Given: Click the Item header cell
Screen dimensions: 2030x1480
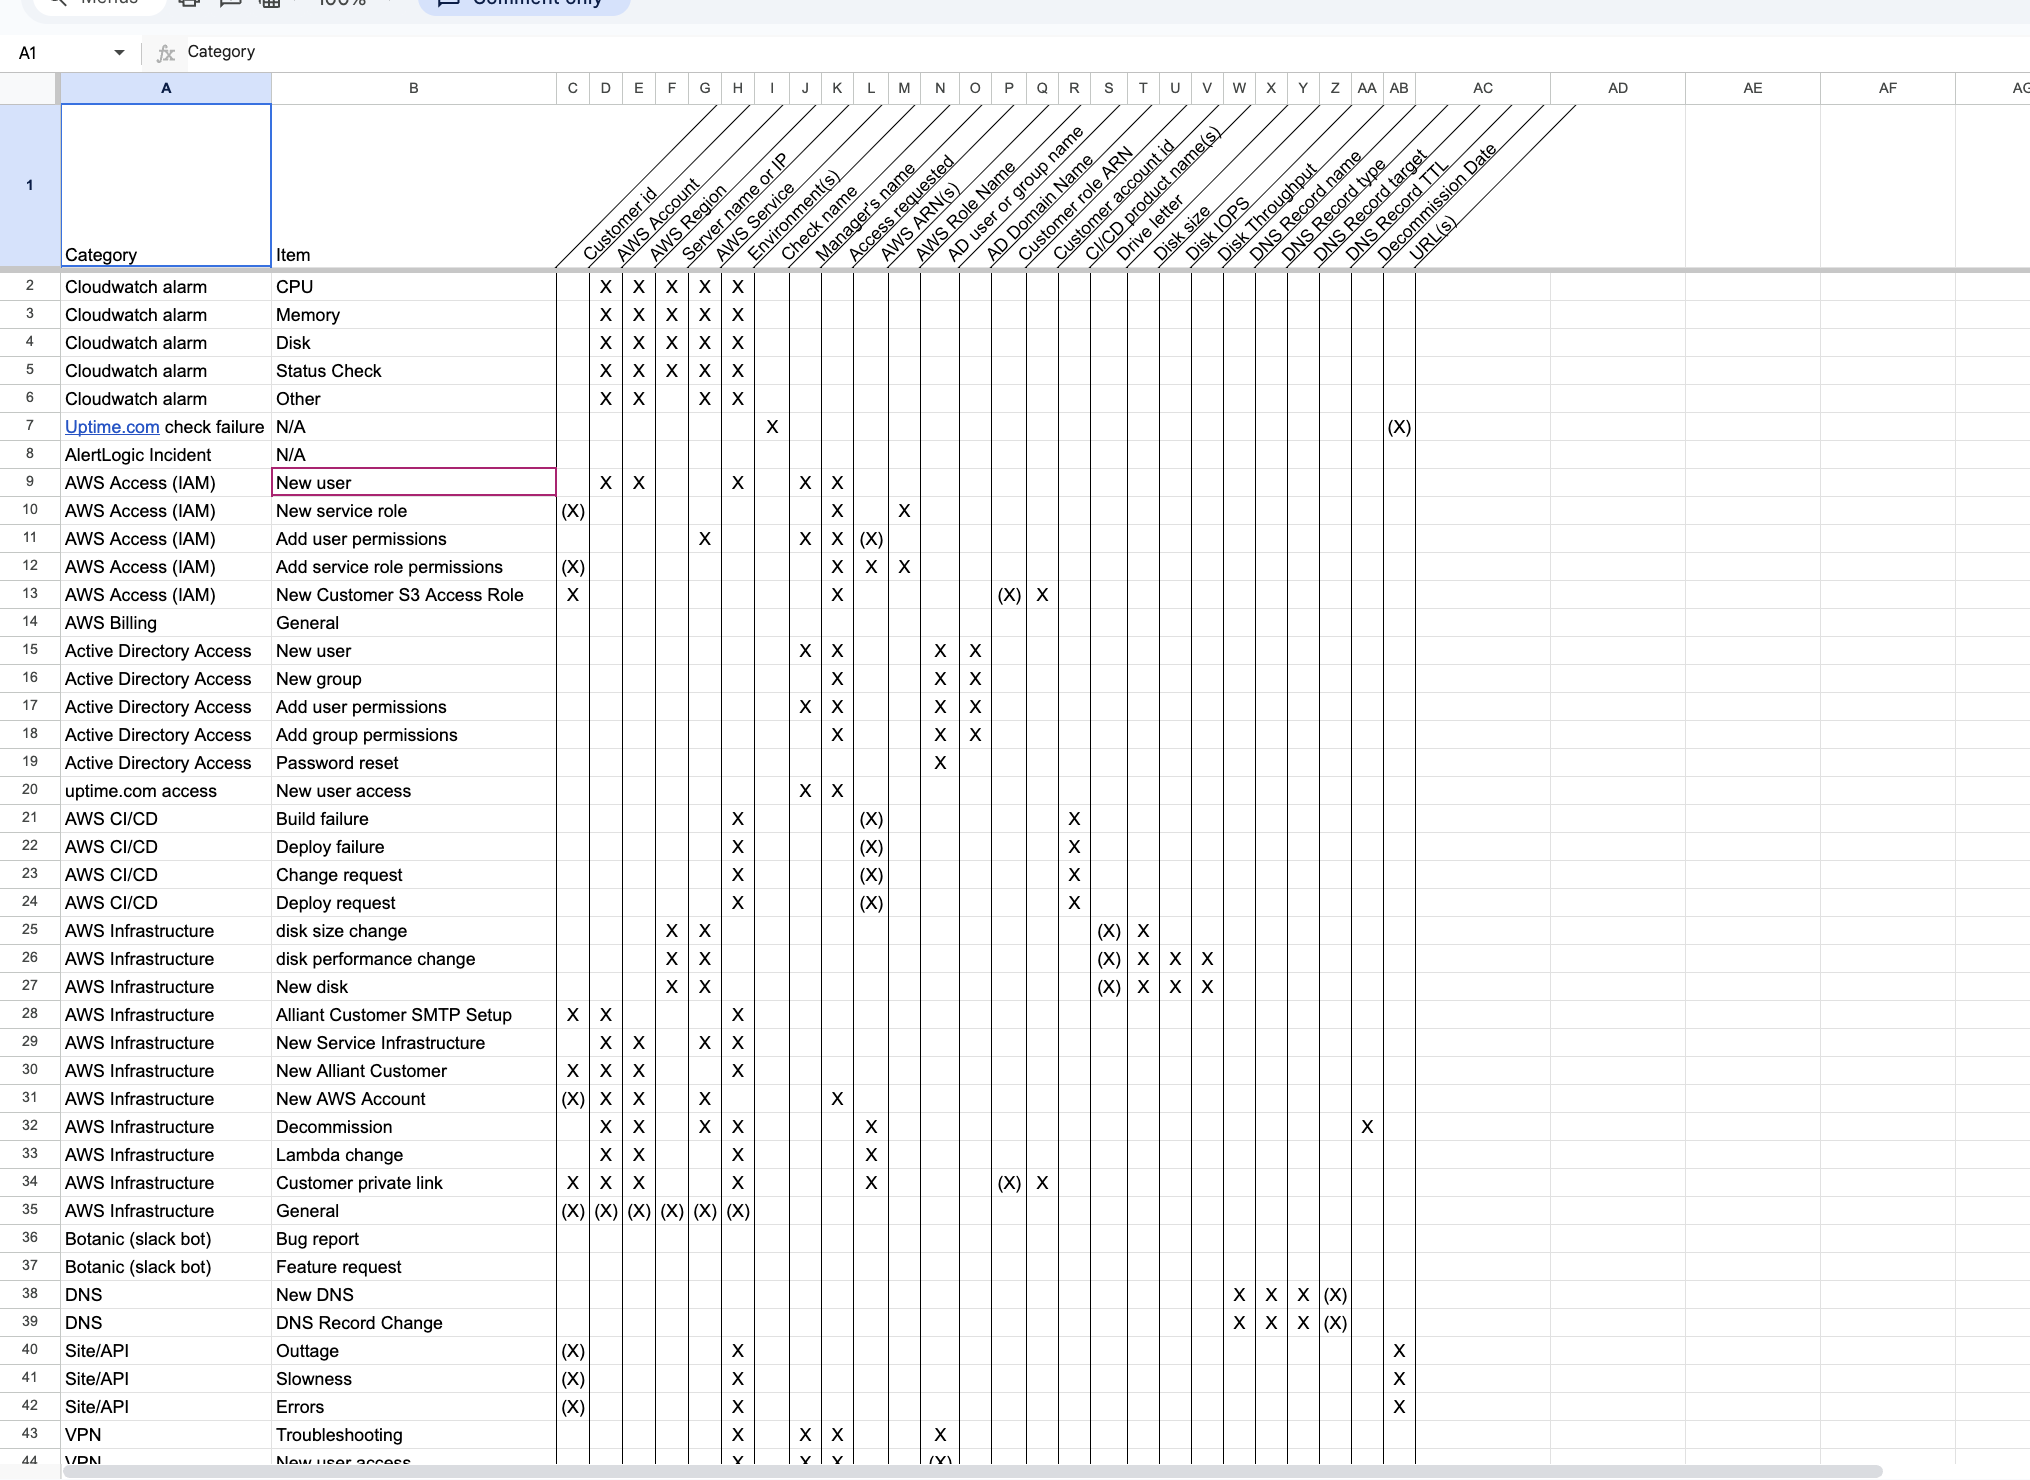Looking at the screenshot, I should (414, 185).
